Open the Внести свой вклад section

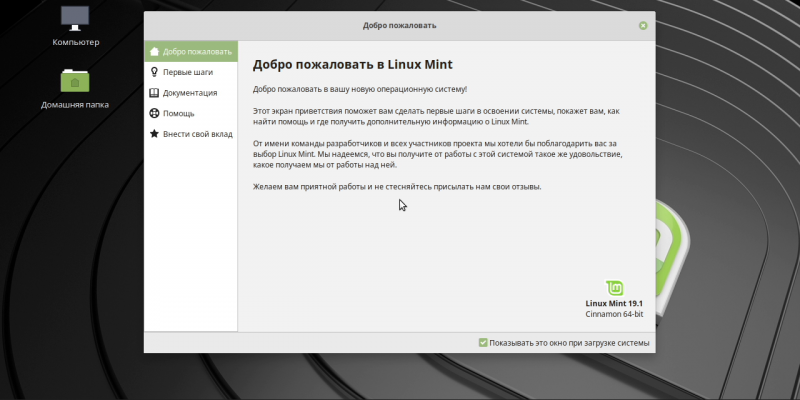197,134
